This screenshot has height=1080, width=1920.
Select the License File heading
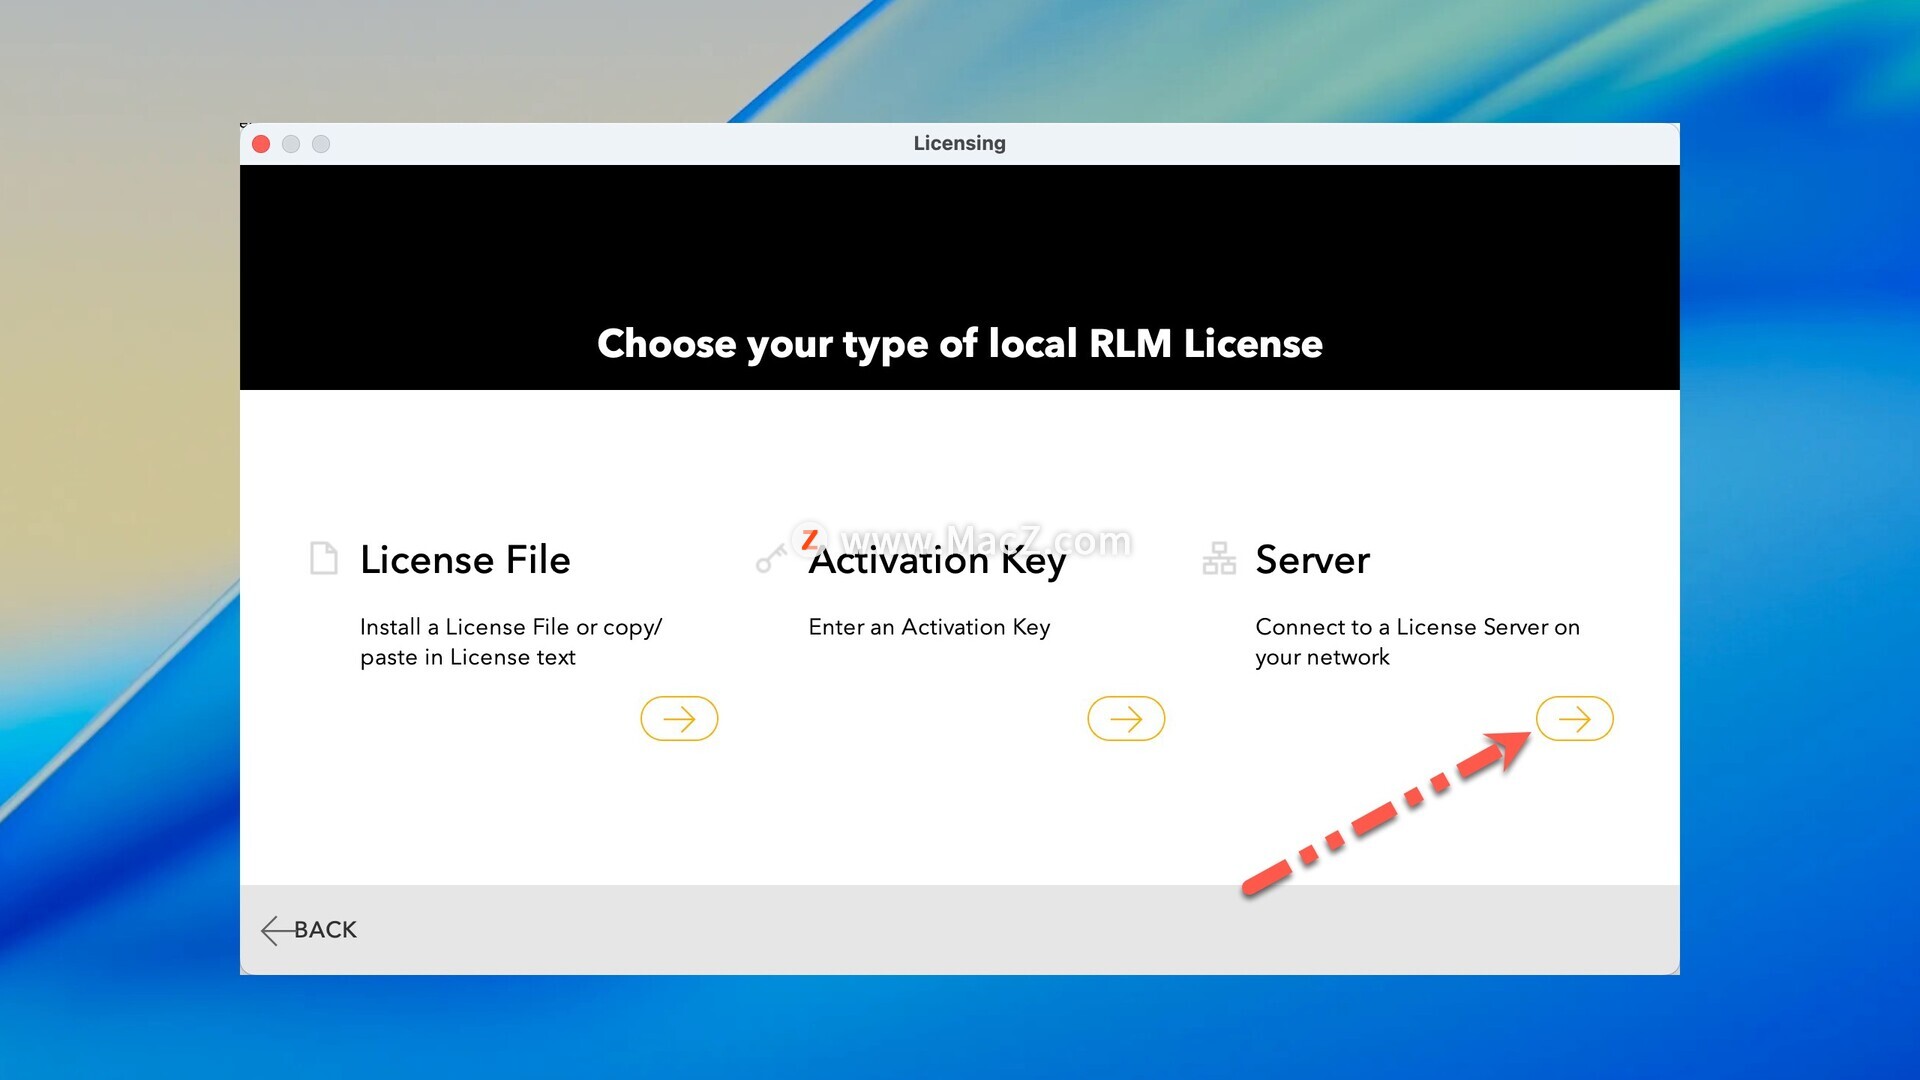point(465,559)
